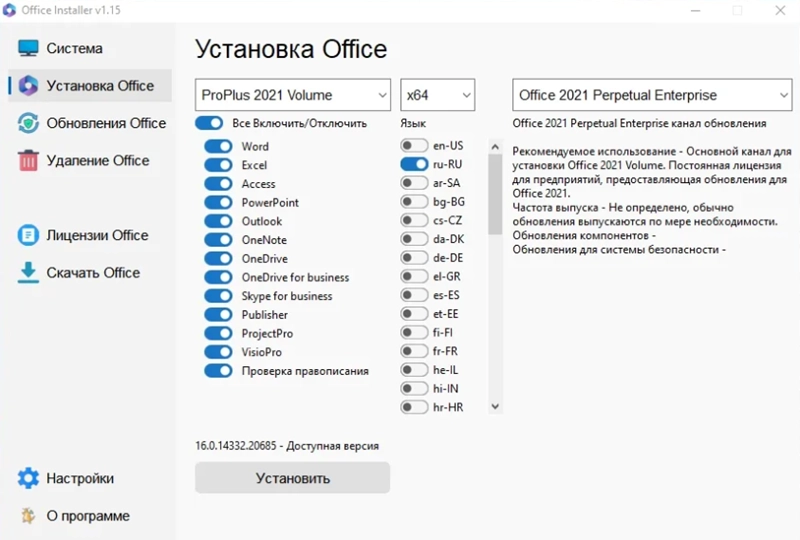Switch on the hi-IN language
Screen dimensions: 800x540
coord(414,389)
